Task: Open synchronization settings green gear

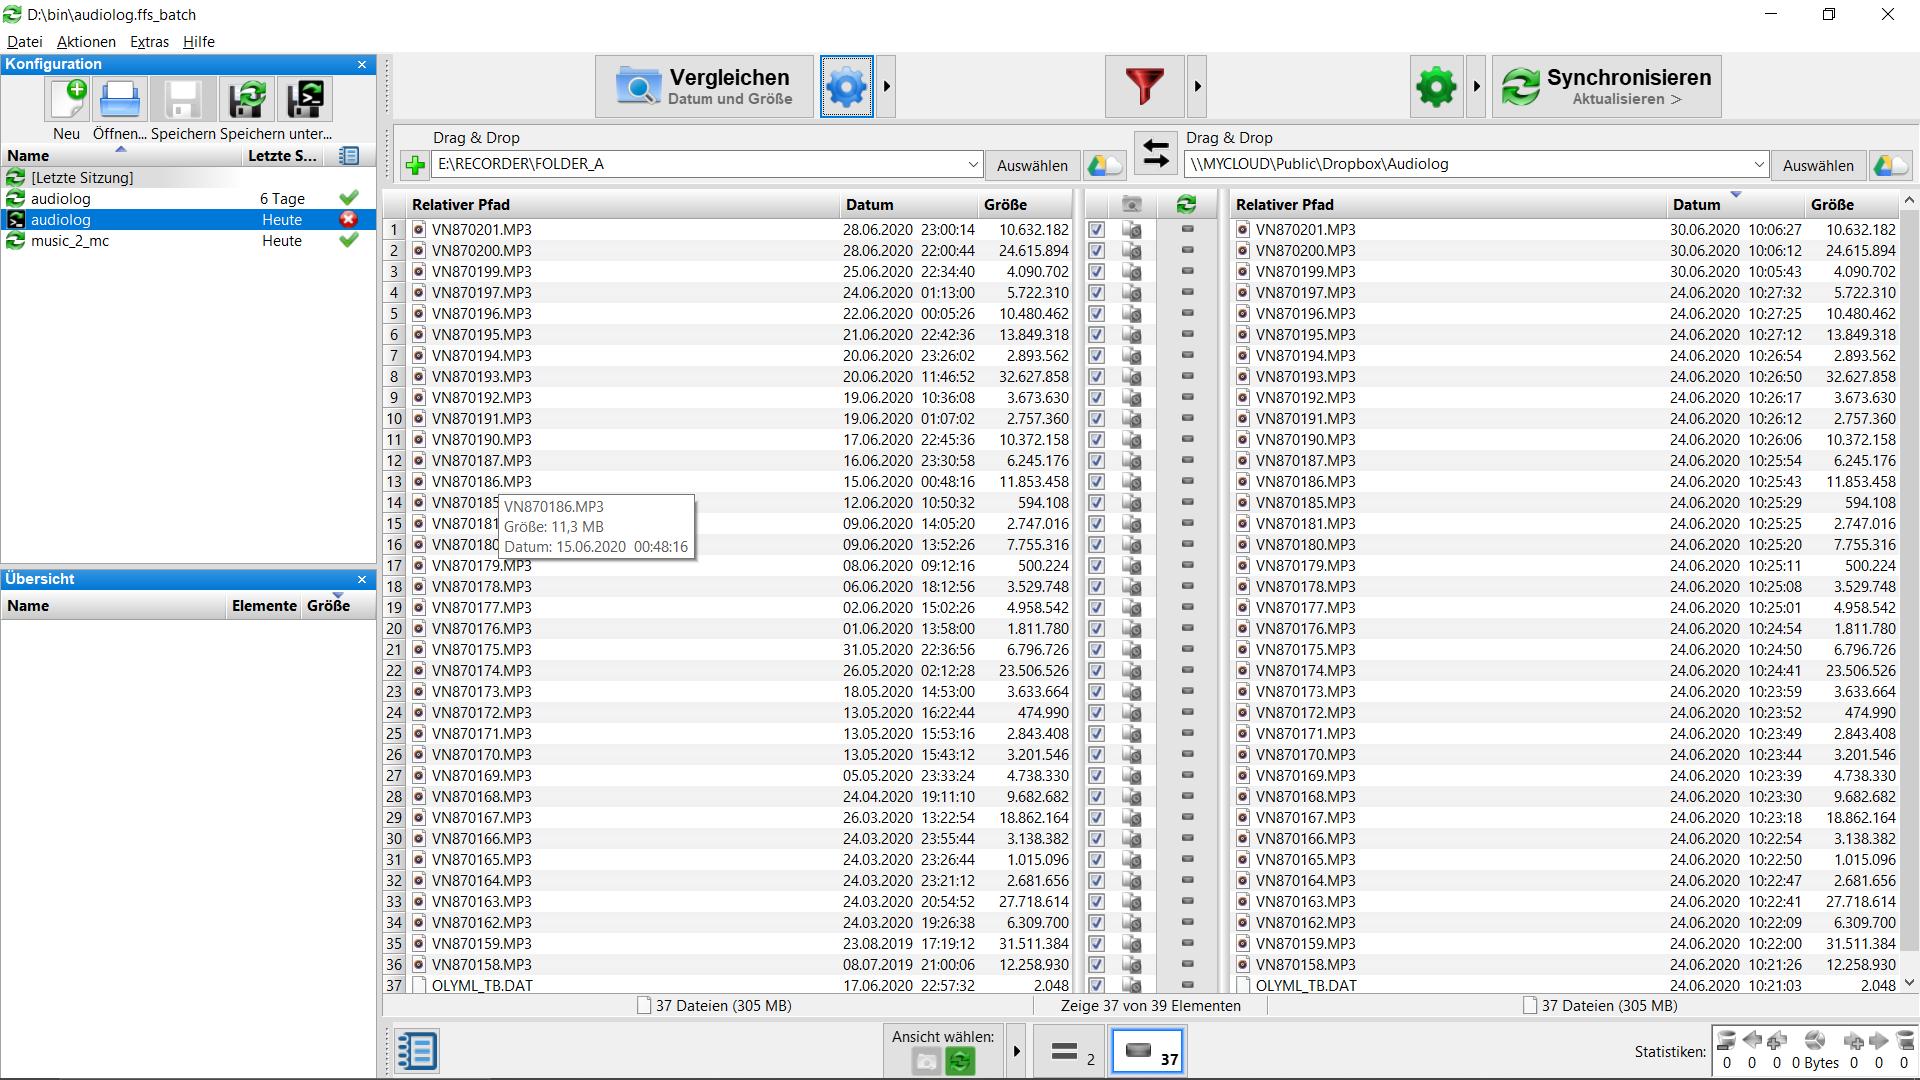Action: [x=1437, y=87]
